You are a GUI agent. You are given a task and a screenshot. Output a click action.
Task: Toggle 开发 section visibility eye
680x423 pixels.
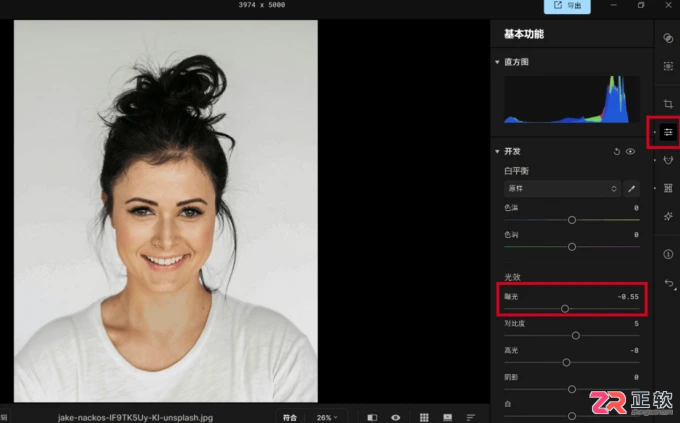(x=631, y=151)
